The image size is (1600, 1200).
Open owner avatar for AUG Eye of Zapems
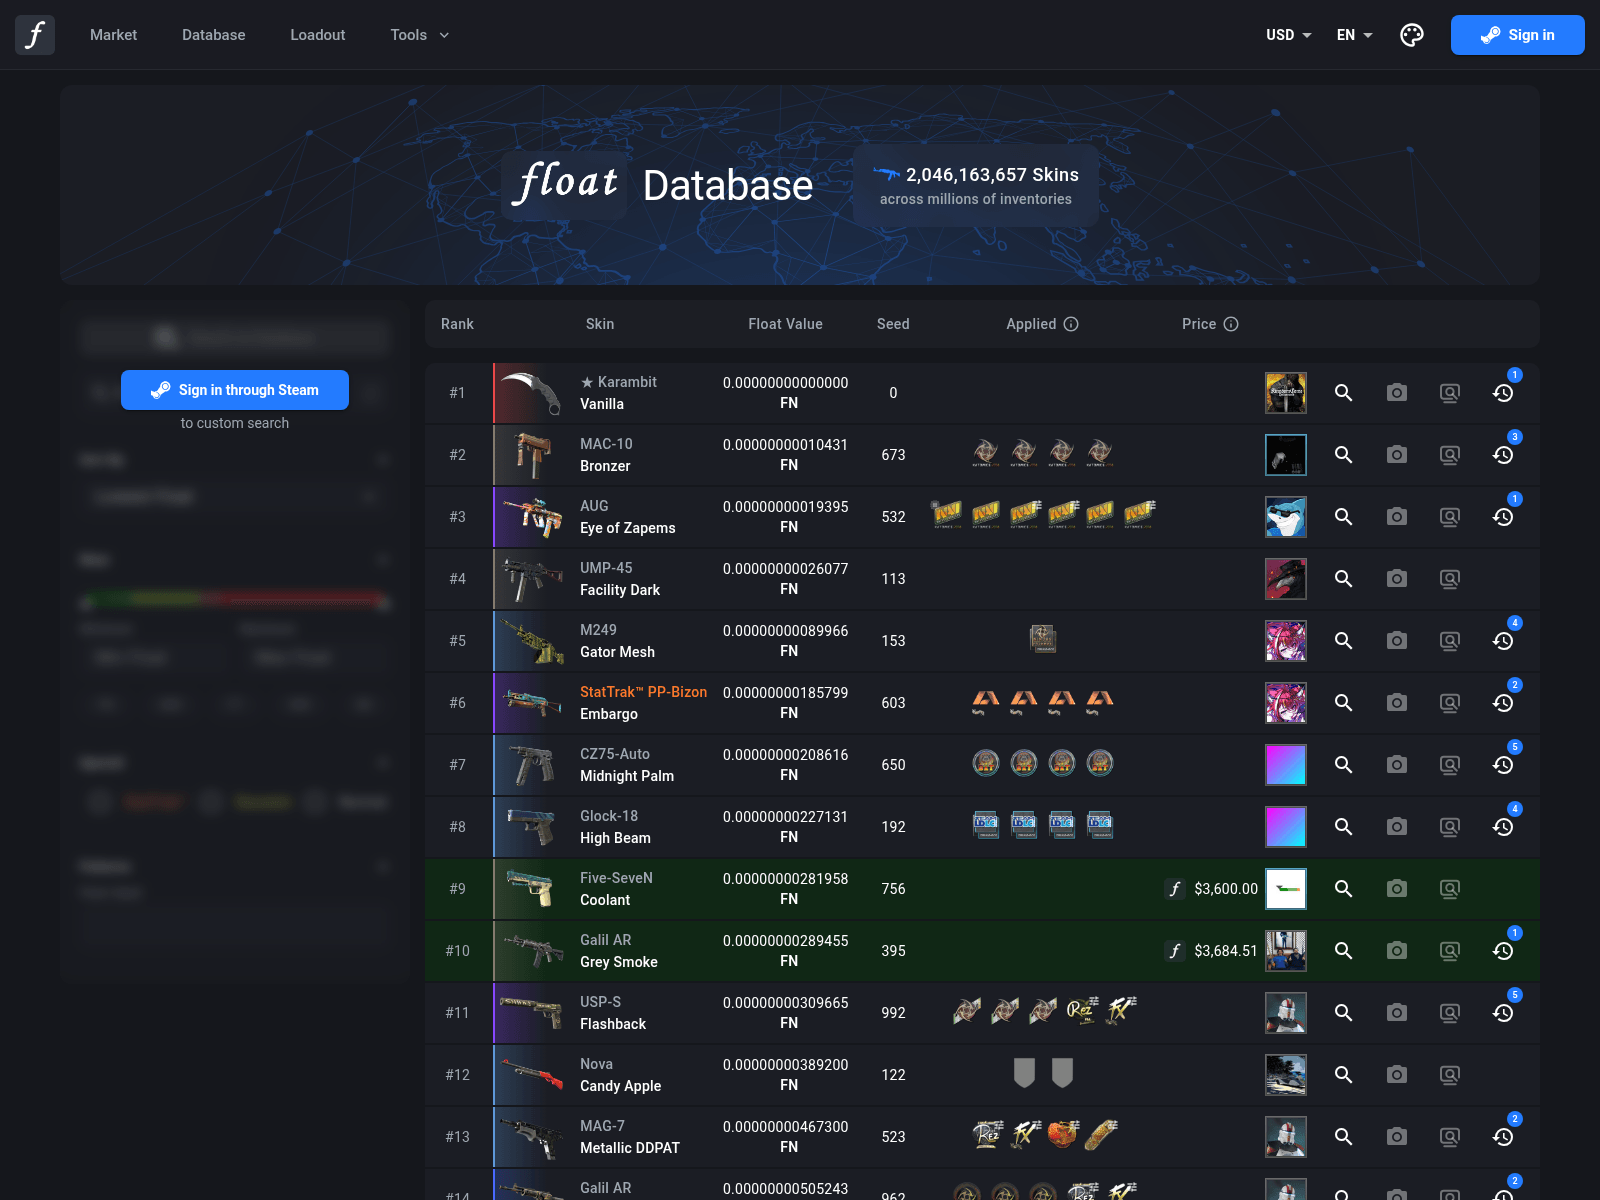[1286, 517]
